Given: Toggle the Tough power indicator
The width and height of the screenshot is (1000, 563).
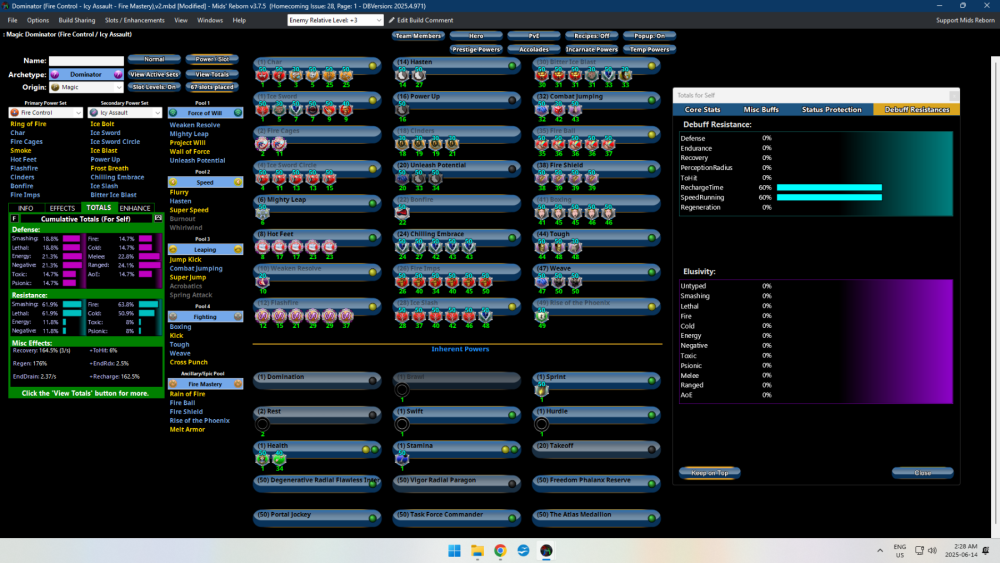Looking at the screenshot, I should point(652,238).
